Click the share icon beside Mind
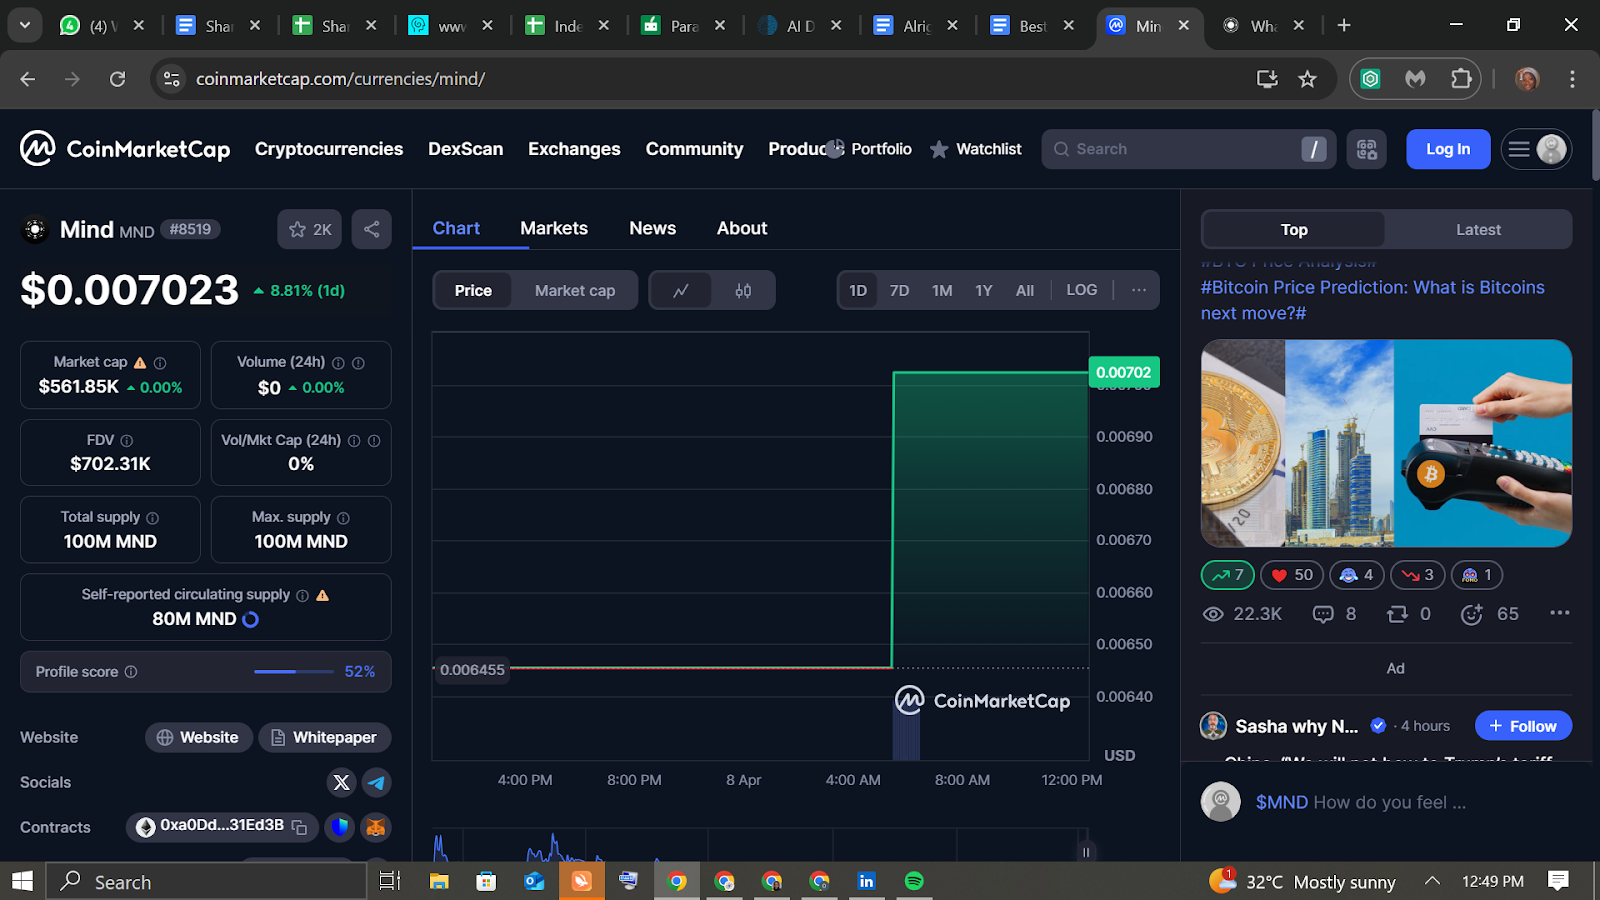 pyautogui.click(x=372, y=229)
